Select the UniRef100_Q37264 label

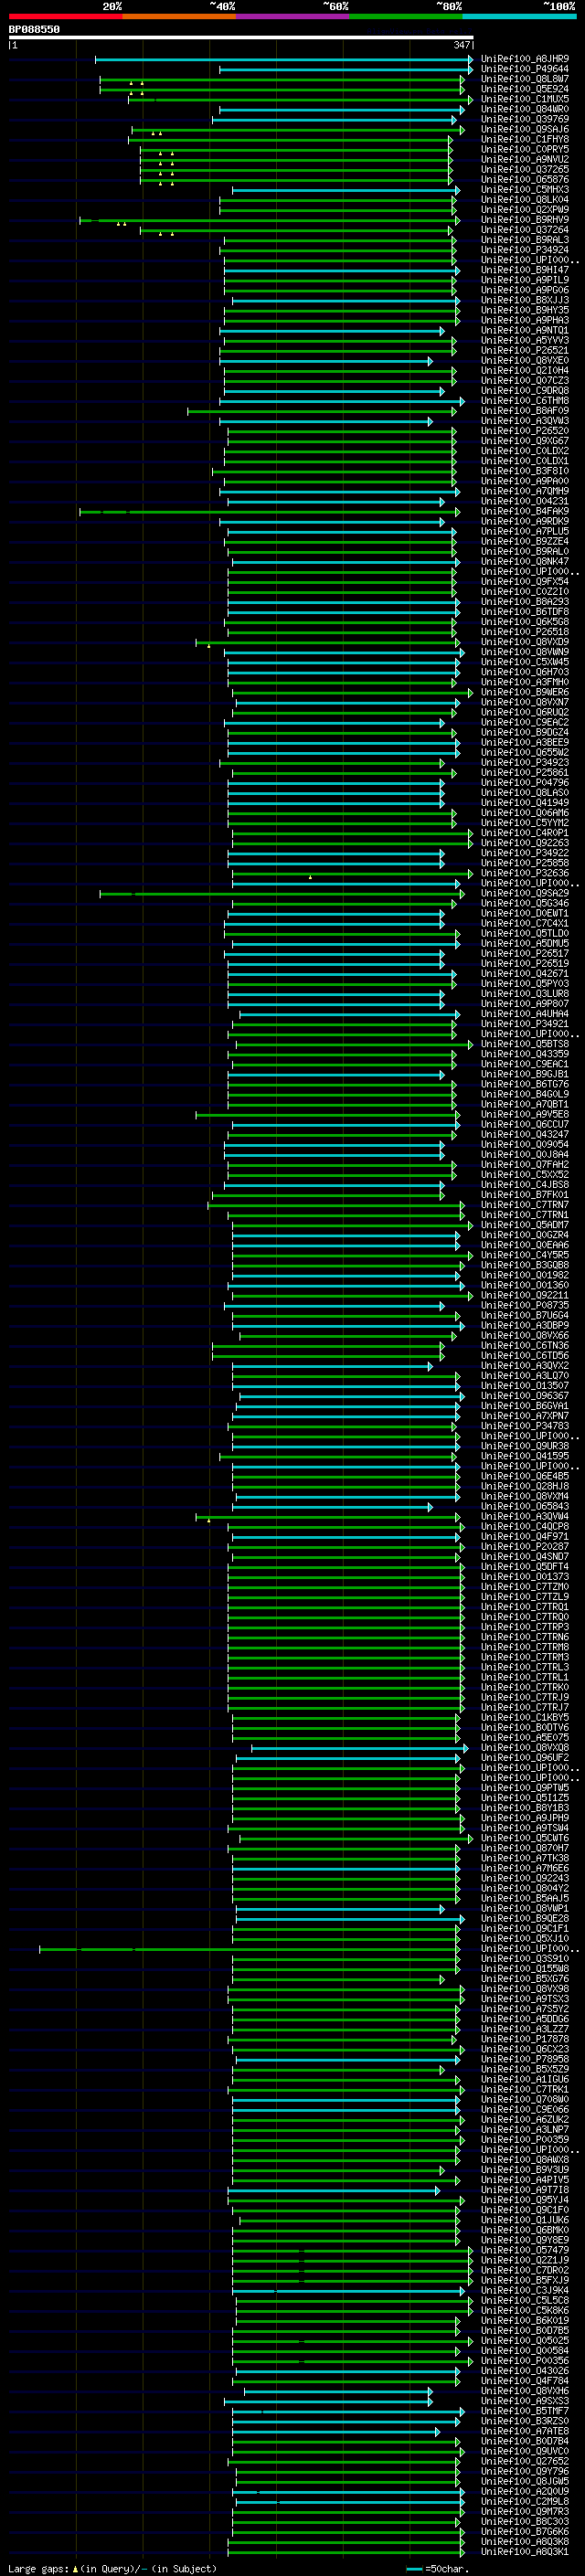click(525, 230)
